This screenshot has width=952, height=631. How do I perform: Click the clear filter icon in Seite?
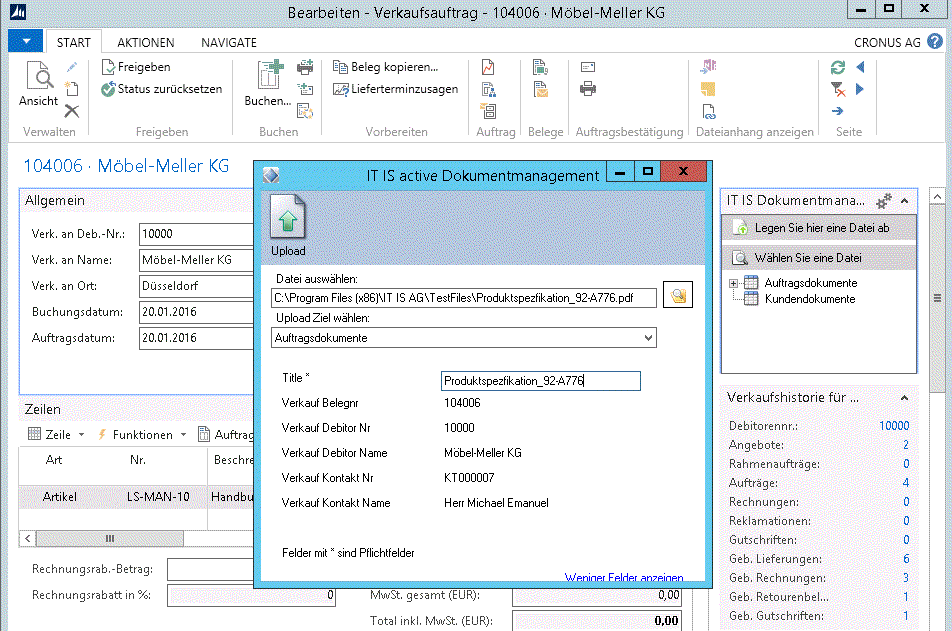pos(838,89)
